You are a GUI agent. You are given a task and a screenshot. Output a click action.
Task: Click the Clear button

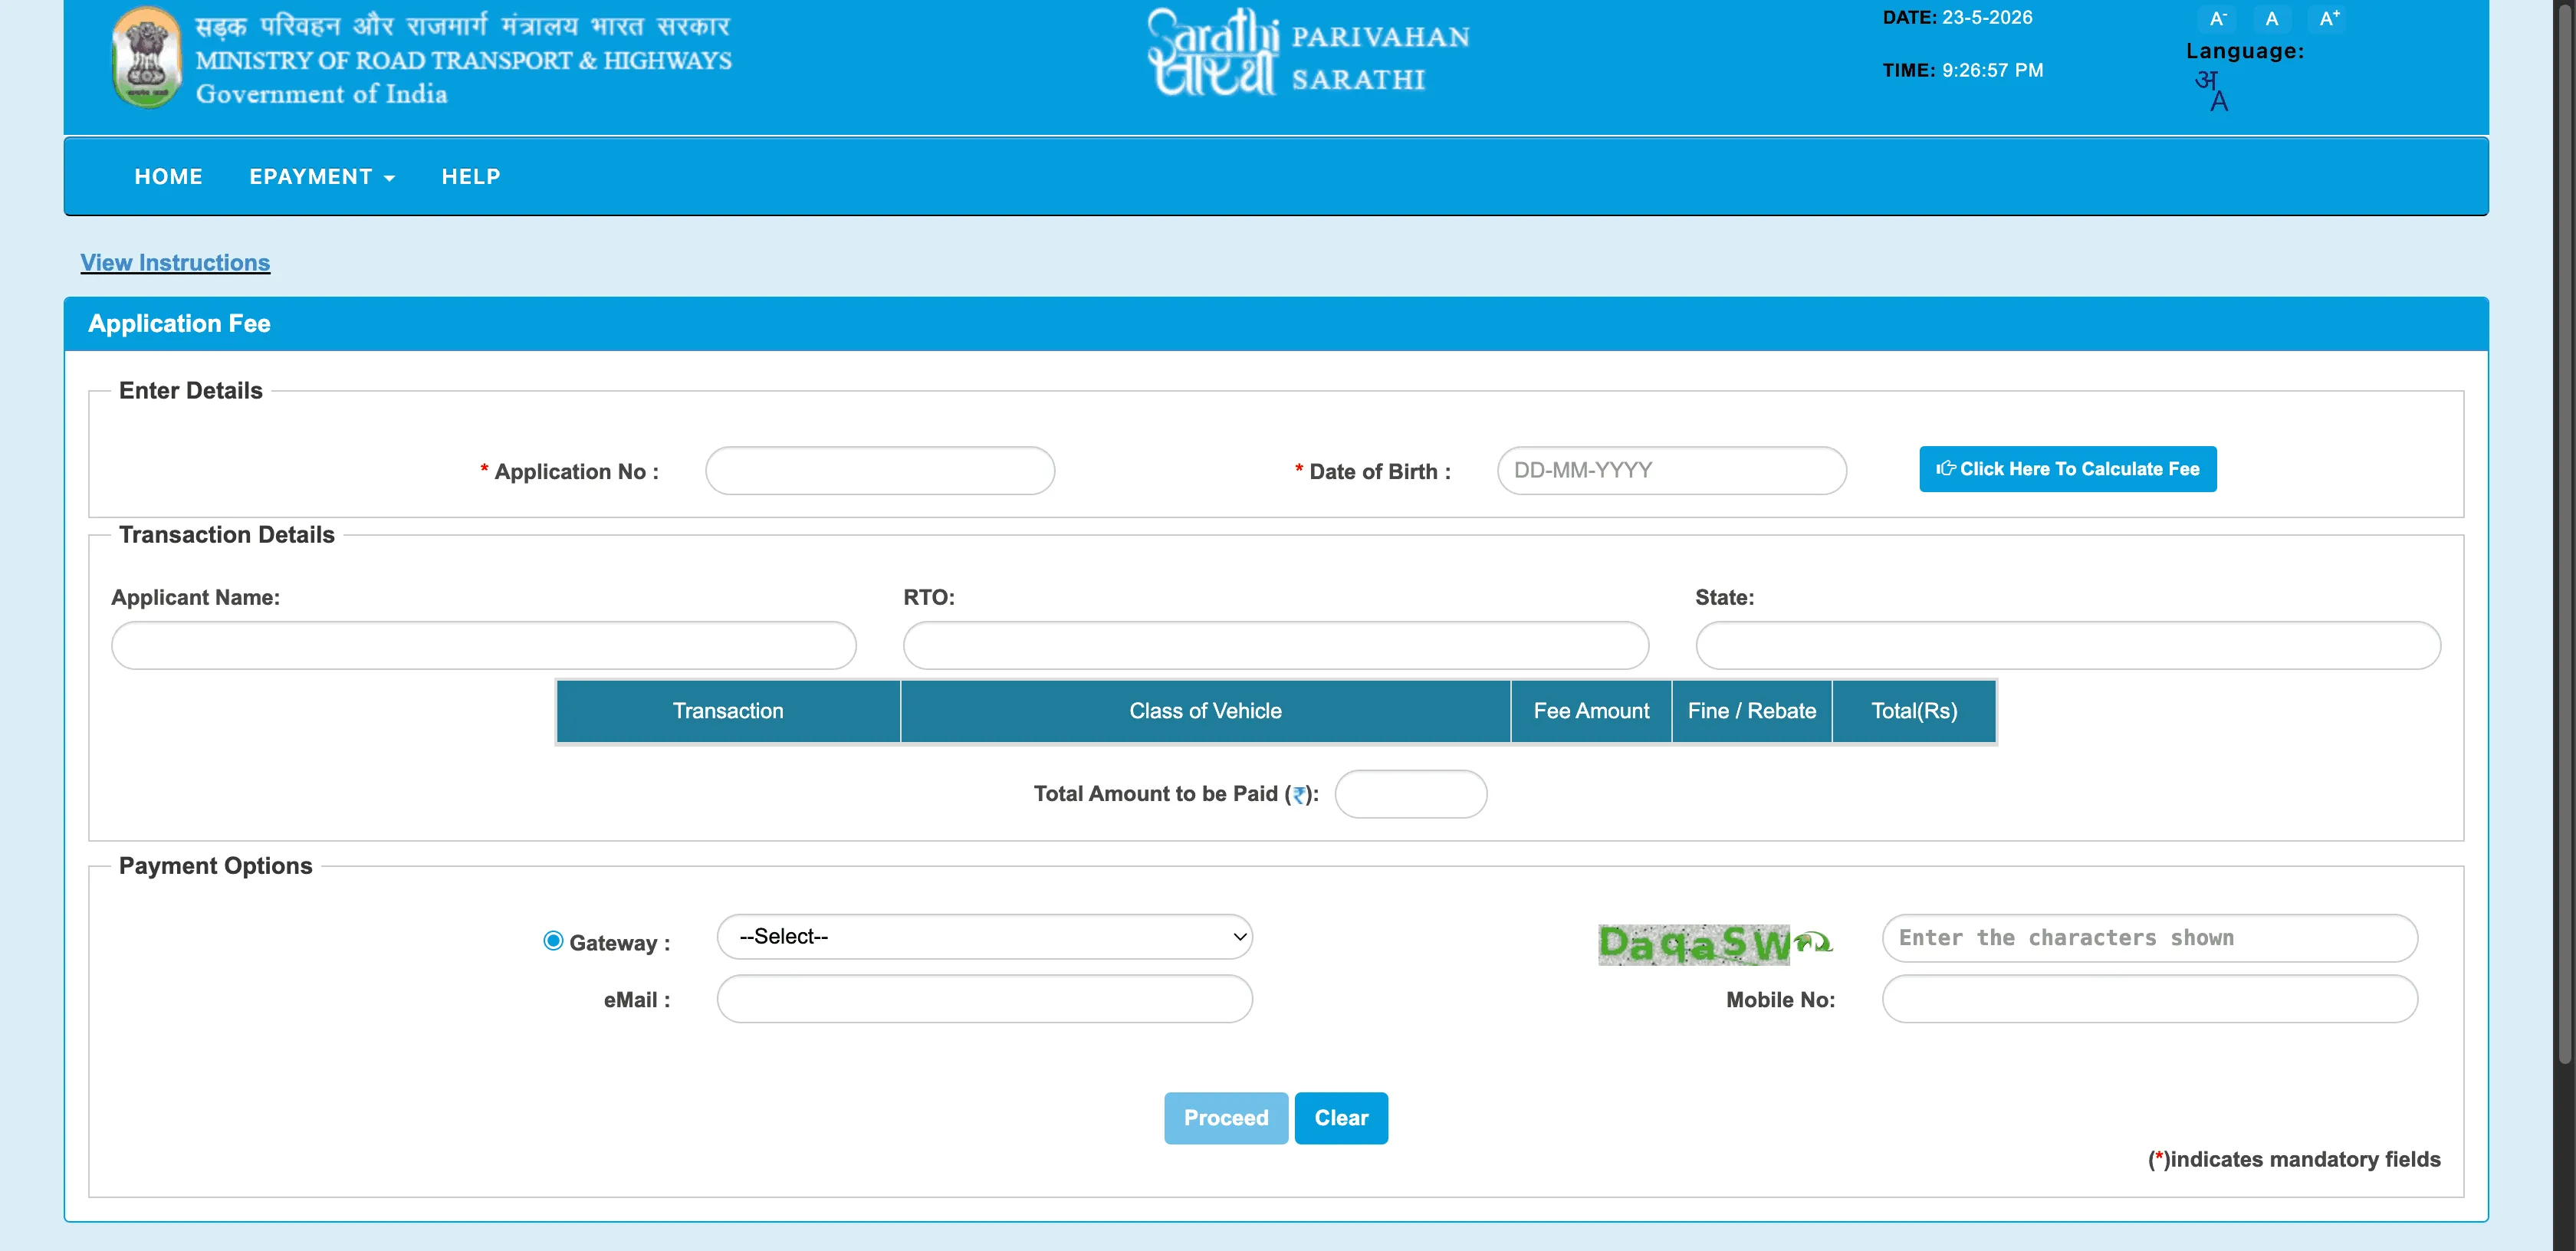click(1341, 1118)
